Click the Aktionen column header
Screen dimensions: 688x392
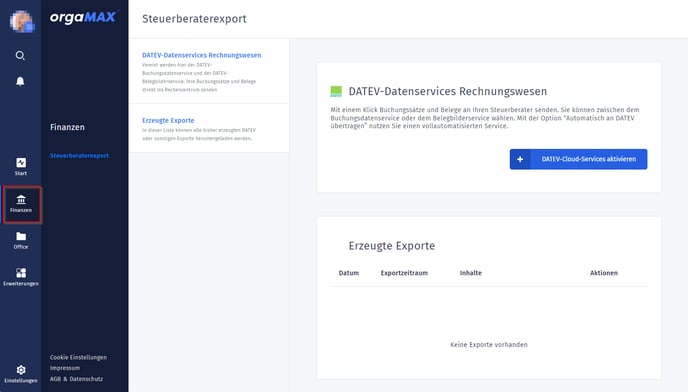pos(604,273)
